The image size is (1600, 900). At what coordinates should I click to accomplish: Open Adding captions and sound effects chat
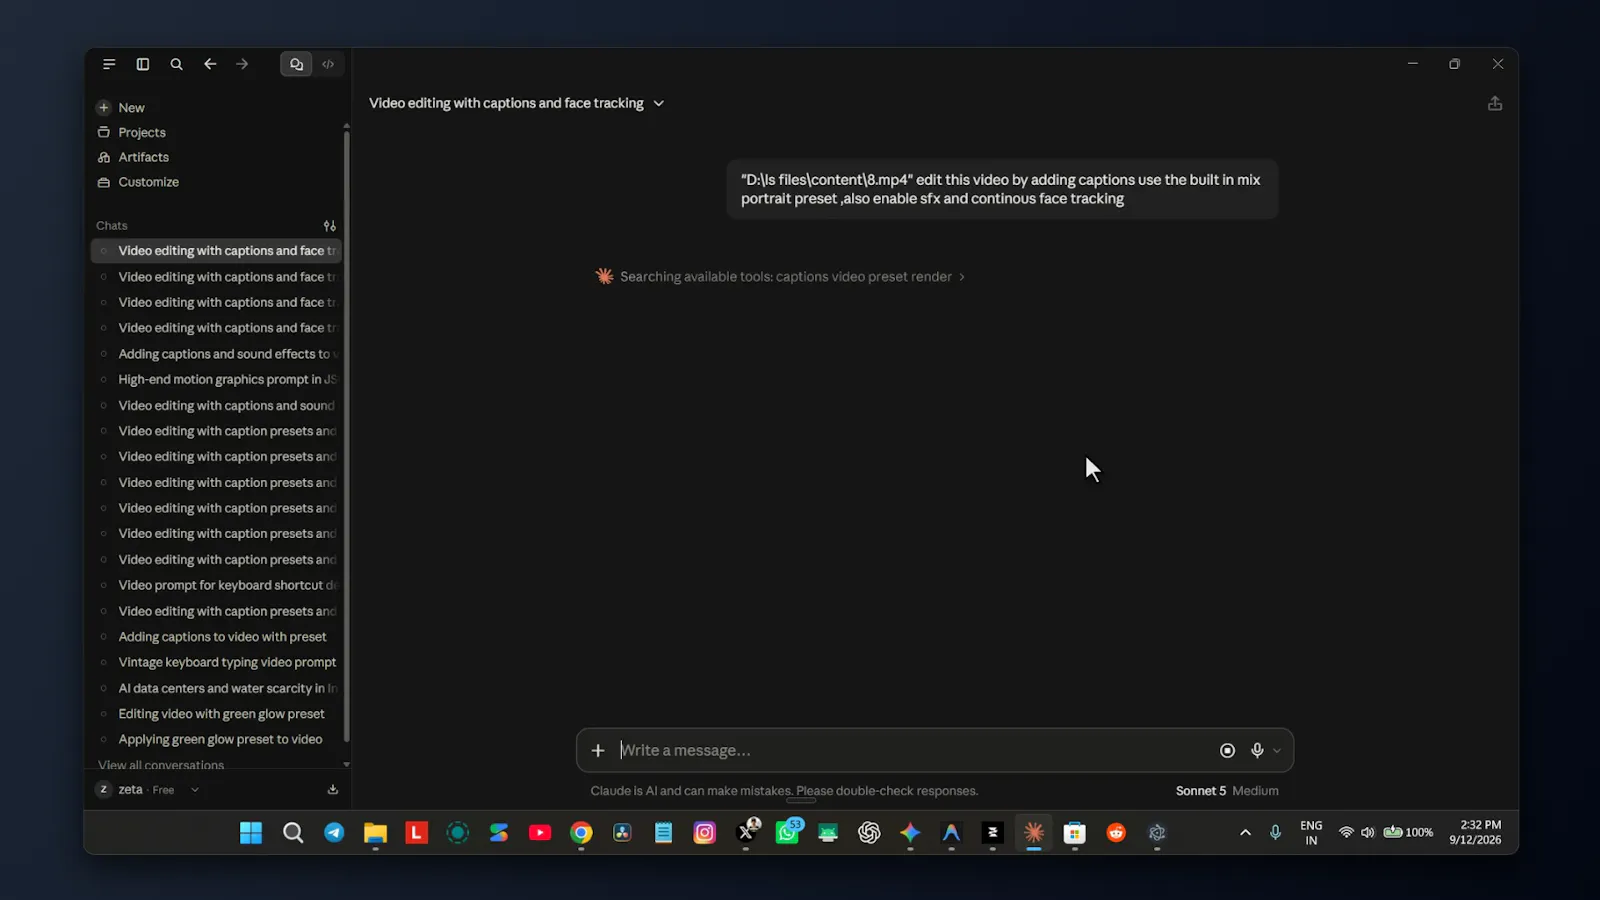pos(216,354)
